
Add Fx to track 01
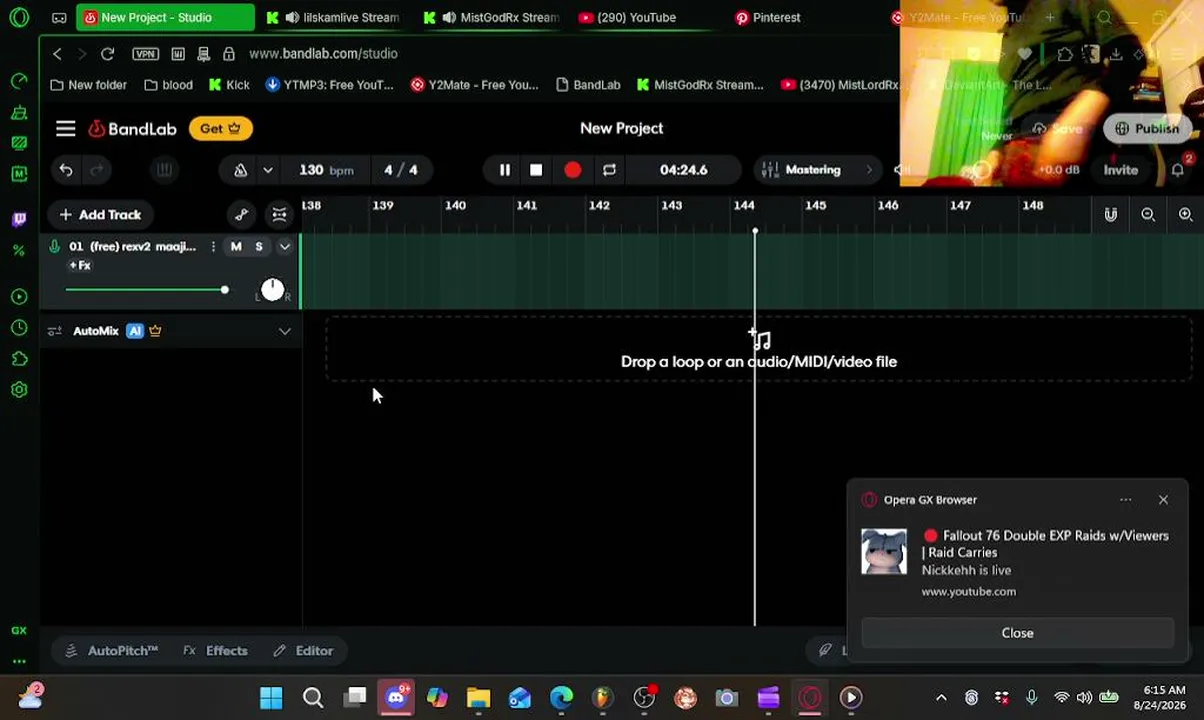tap(80, 266)
